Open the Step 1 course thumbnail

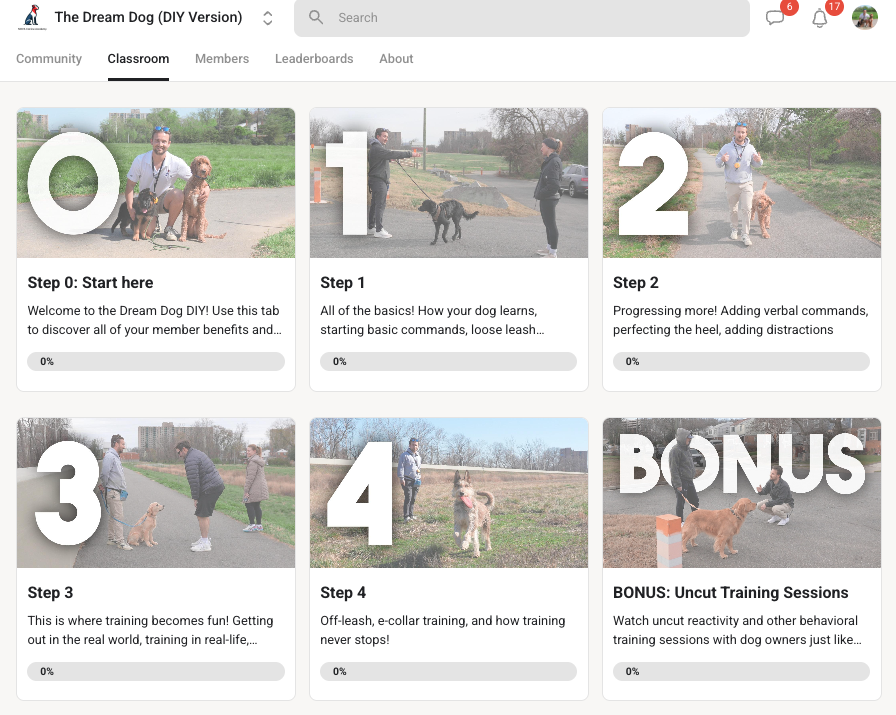point(449,183)
